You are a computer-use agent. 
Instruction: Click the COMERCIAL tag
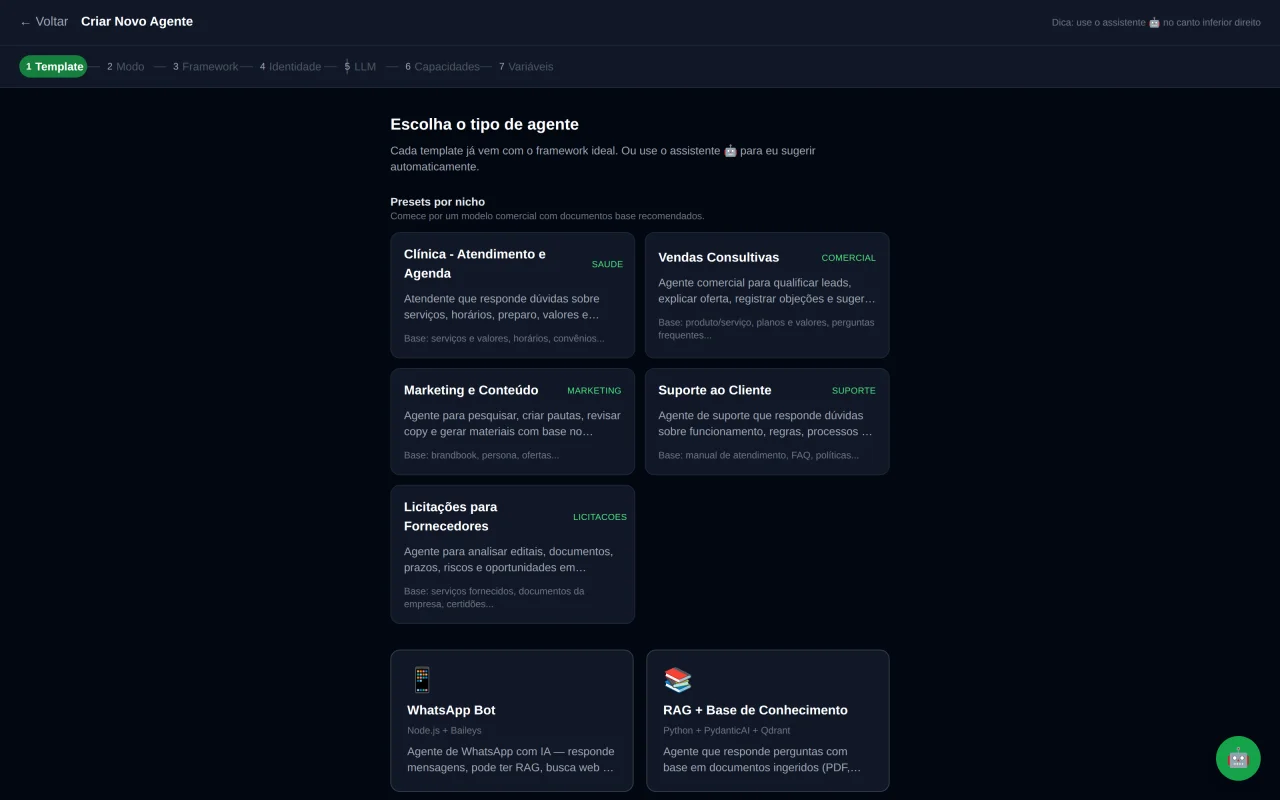(848, 258)
